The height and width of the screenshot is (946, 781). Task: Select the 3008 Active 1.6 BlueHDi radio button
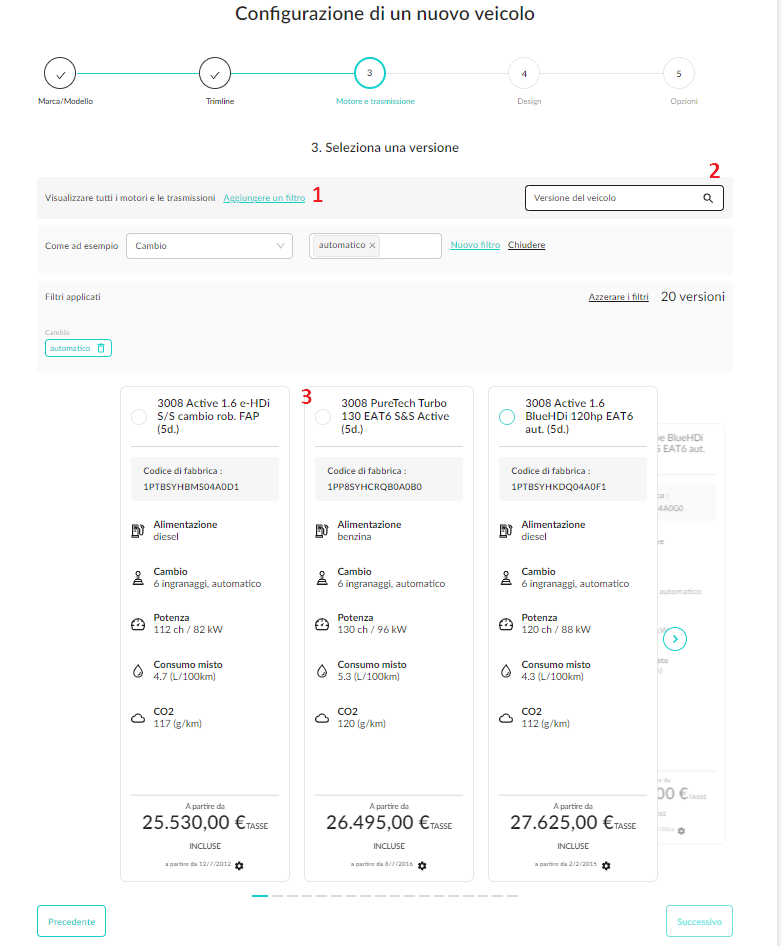click(x=507, y=417)
